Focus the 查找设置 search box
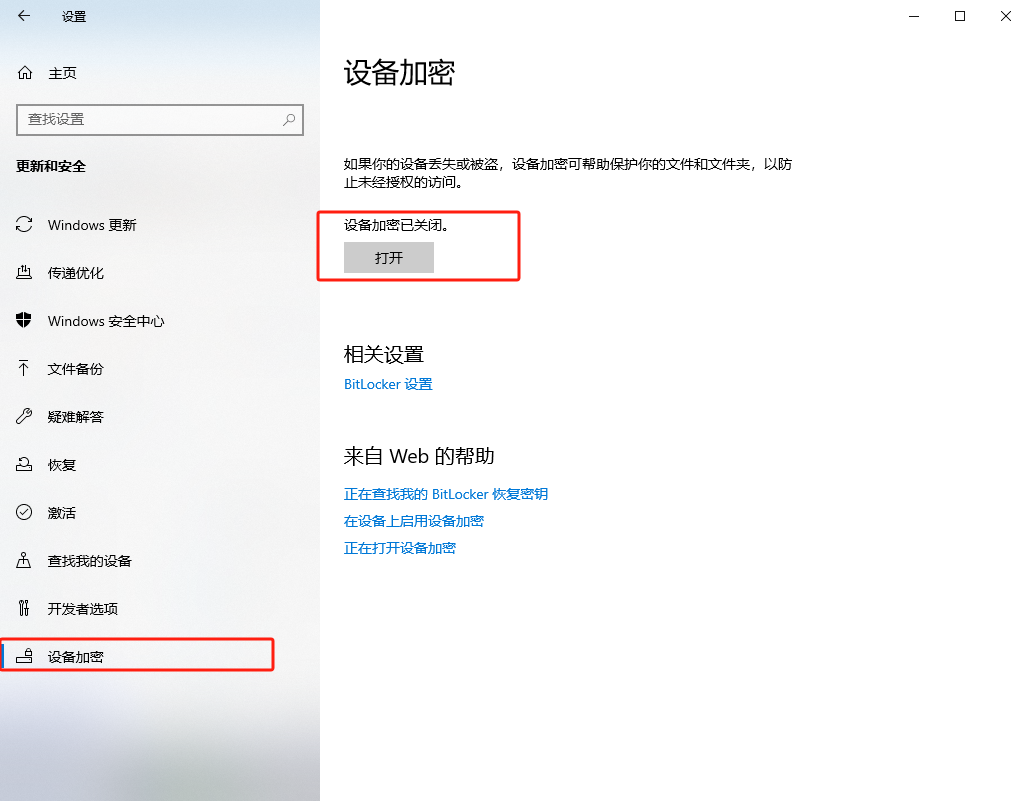Screen dimensions: 1029x801 [x=159, y=119]
